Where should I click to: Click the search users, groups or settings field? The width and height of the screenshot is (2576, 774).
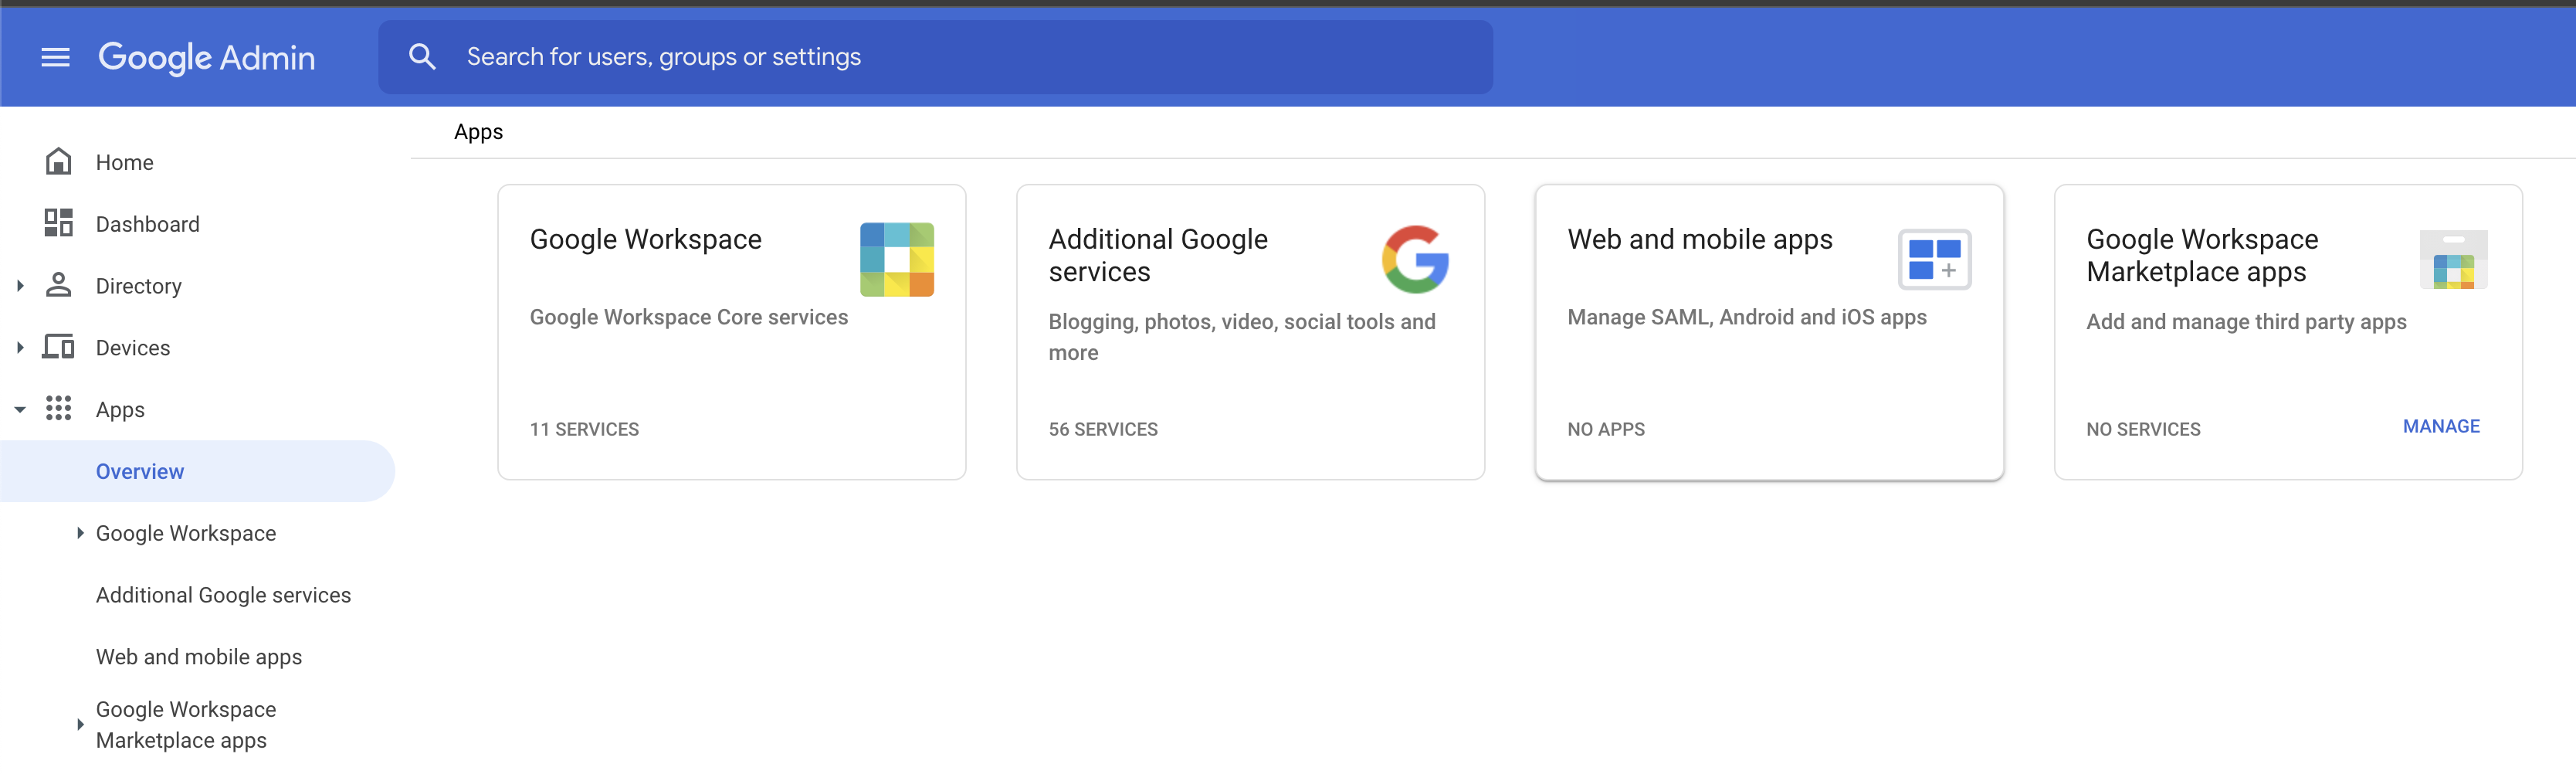[935, 57]
